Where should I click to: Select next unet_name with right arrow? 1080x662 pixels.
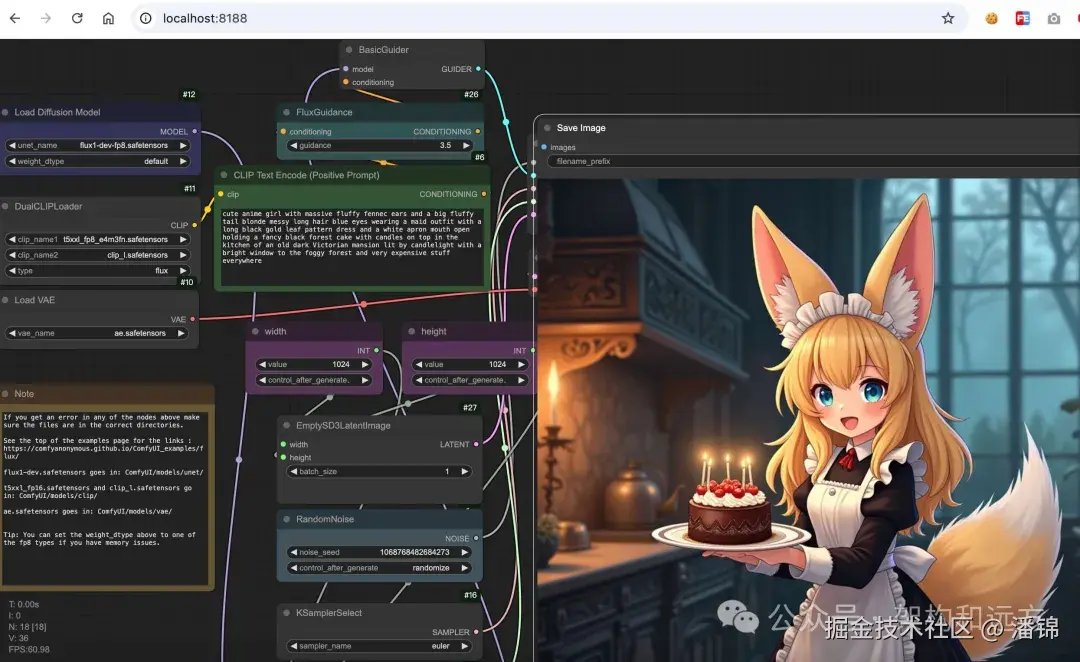183,145
